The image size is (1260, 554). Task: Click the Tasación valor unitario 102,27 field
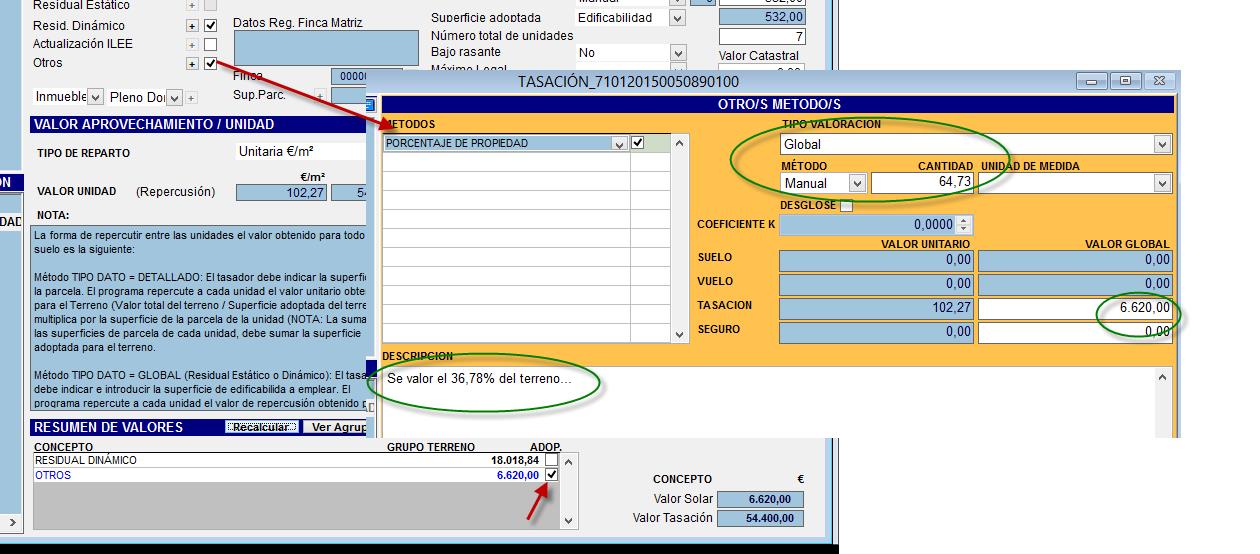[877, 308]
